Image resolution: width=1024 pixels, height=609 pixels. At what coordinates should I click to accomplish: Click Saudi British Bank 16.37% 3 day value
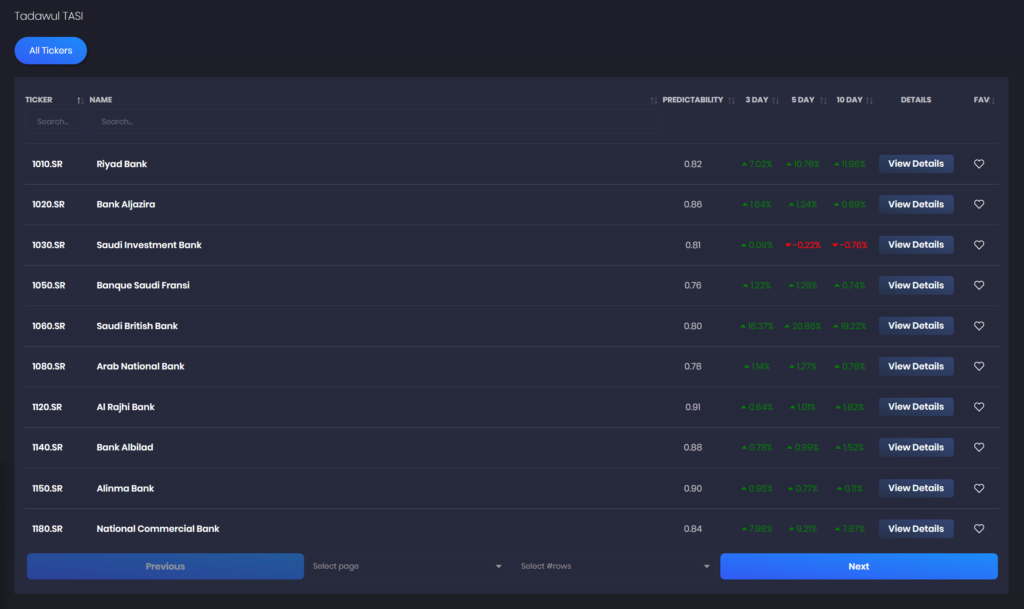pos(757,326)
